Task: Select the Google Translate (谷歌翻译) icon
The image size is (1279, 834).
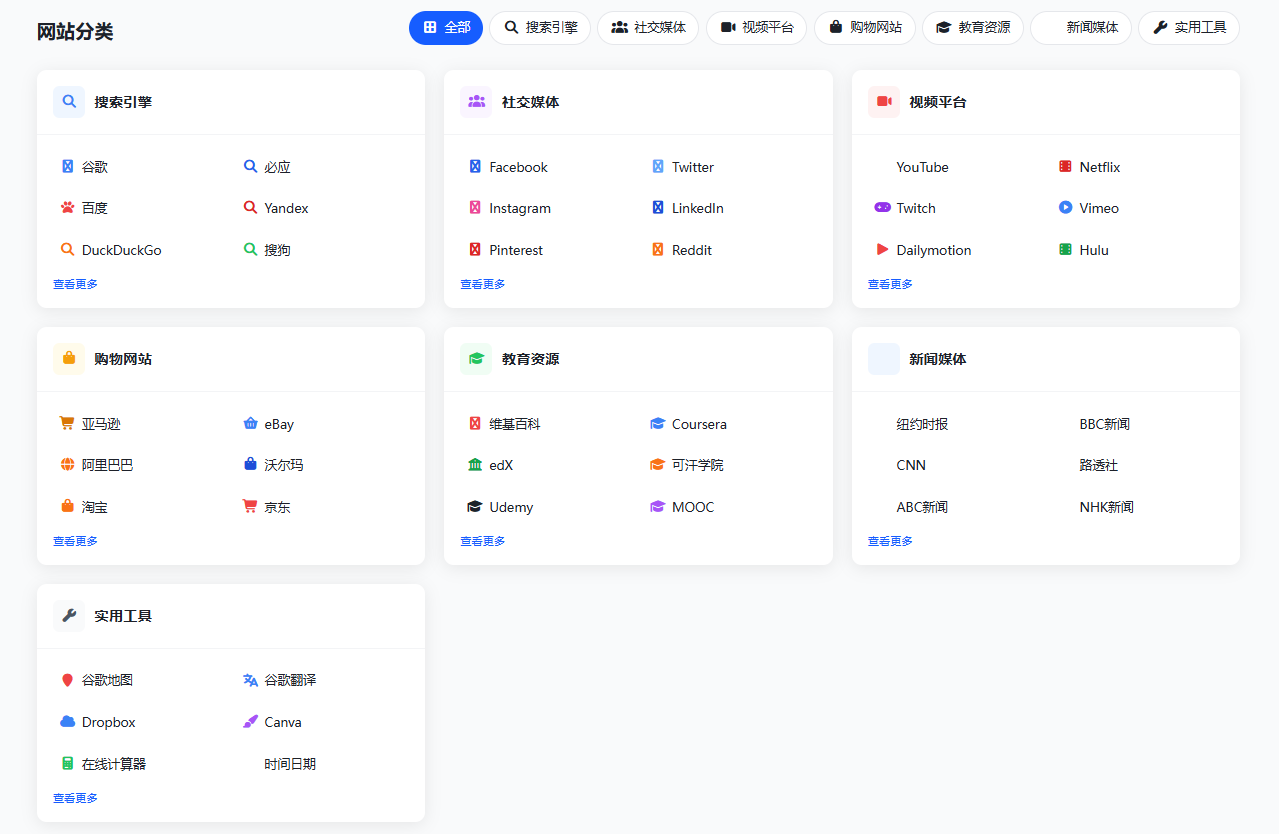Action: 250,679
